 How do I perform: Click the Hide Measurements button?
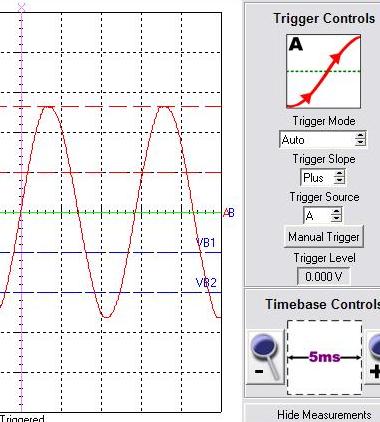[x=324, y=415]
